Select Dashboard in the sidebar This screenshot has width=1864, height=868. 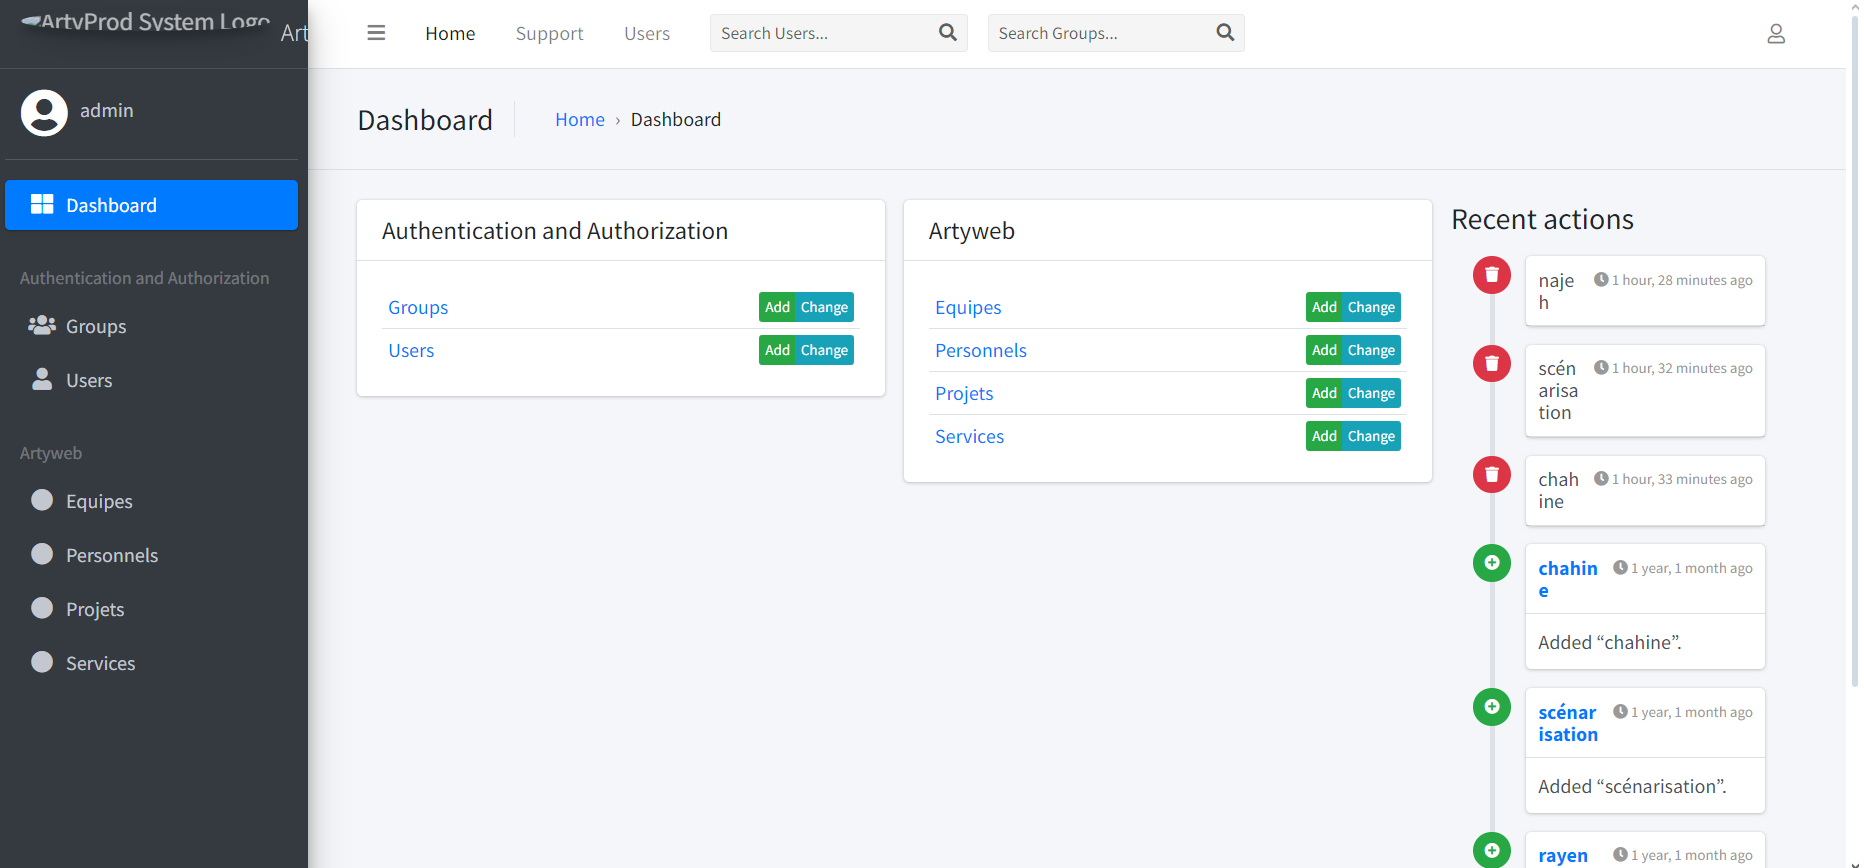point(151,205)
